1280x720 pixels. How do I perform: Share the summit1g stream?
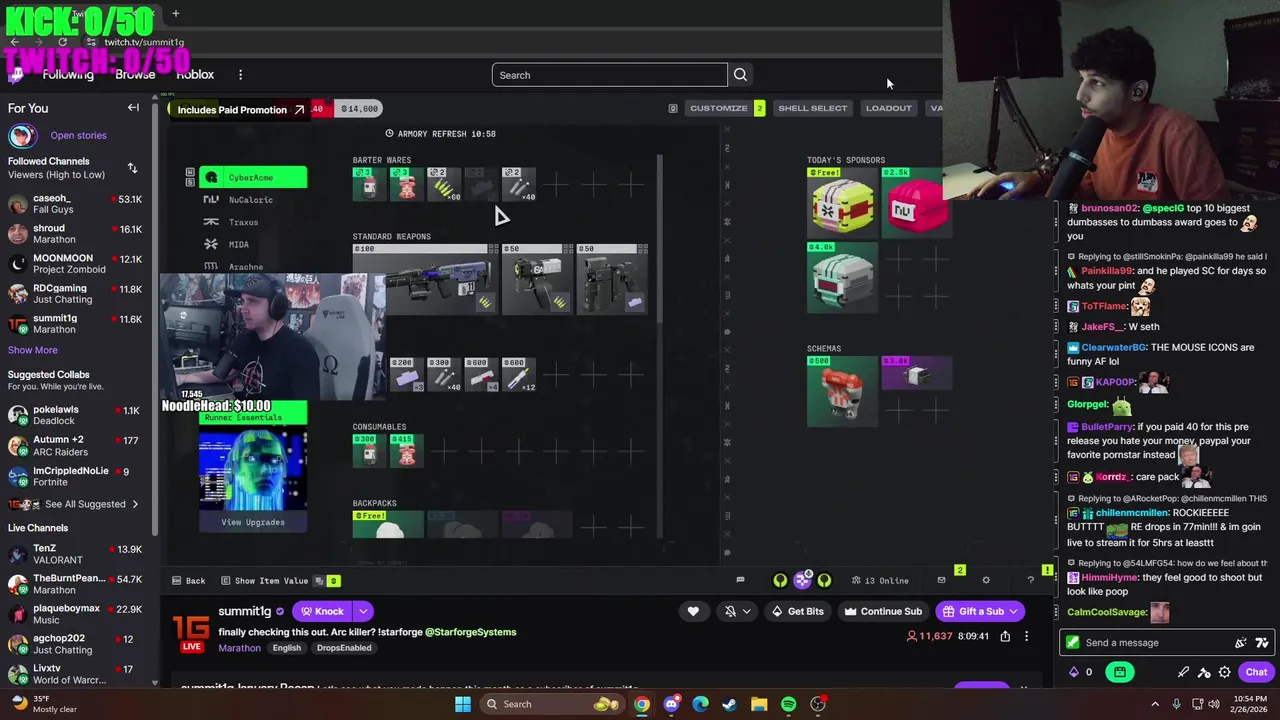[1005, 636]
